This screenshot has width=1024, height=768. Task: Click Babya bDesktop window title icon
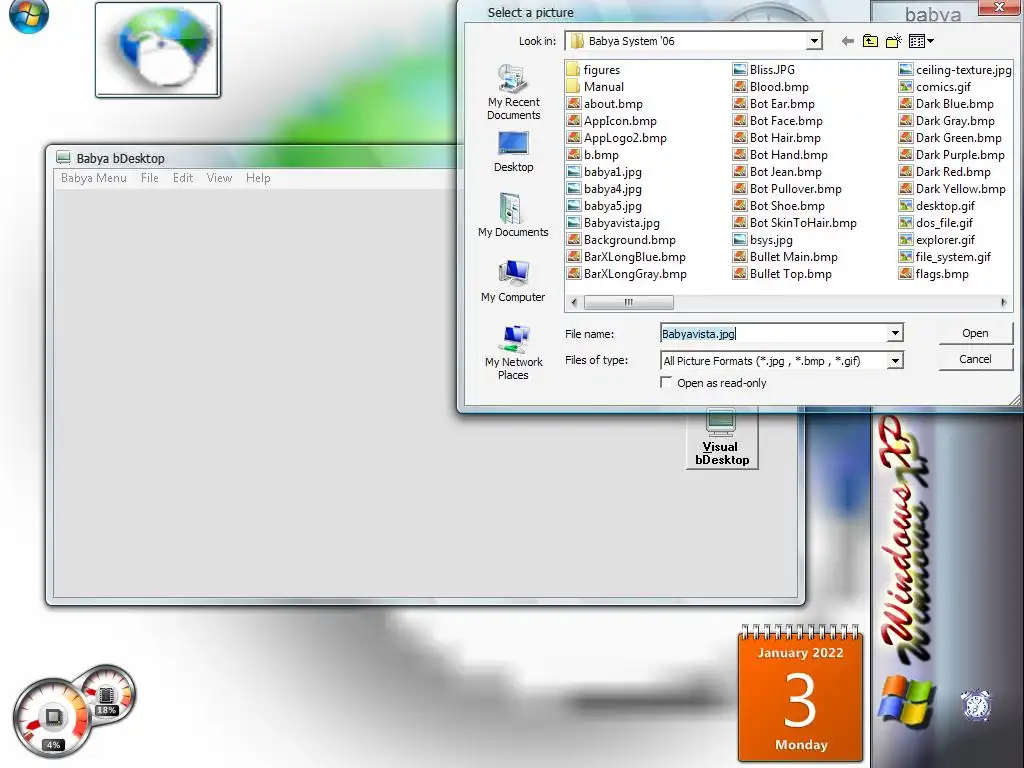coord(63,157)
